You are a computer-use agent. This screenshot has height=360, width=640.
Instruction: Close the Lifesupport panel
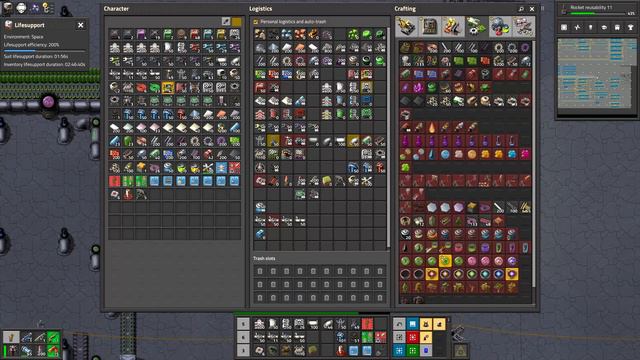(x=80, y=25)
